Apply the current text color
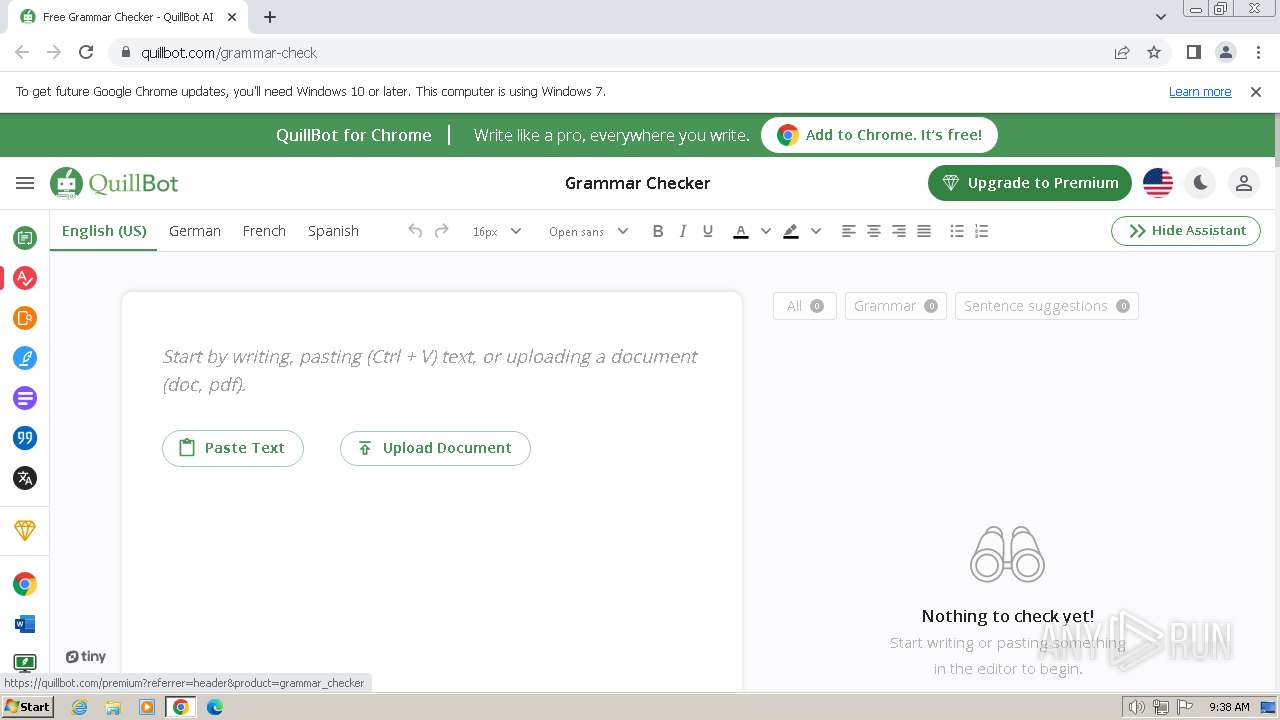Viewport: 1280px width, 720px height. (741, 231)
